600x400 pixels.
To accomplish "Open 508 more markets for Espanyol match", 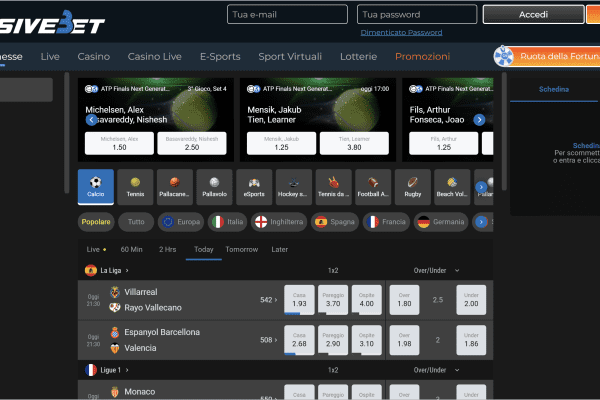I will (x=269, y=340).
